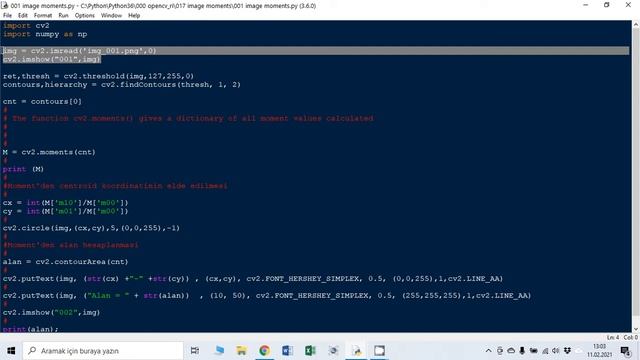640x360 pixels.
Task: Open the white window app at taskbar end
Action: (379, 351)
